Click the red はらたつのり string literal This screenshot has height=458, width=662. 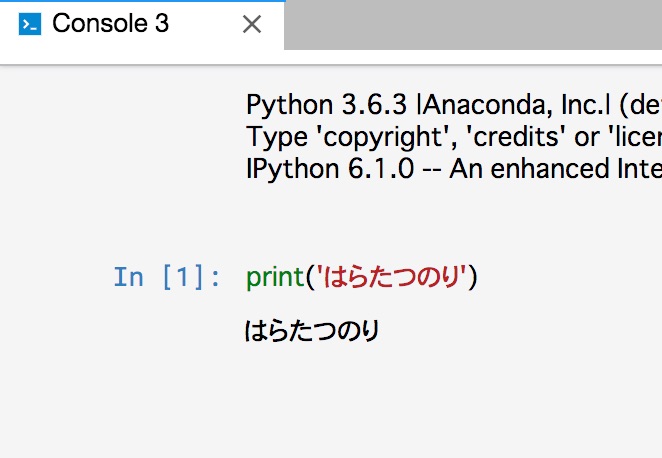pos(392,277)
